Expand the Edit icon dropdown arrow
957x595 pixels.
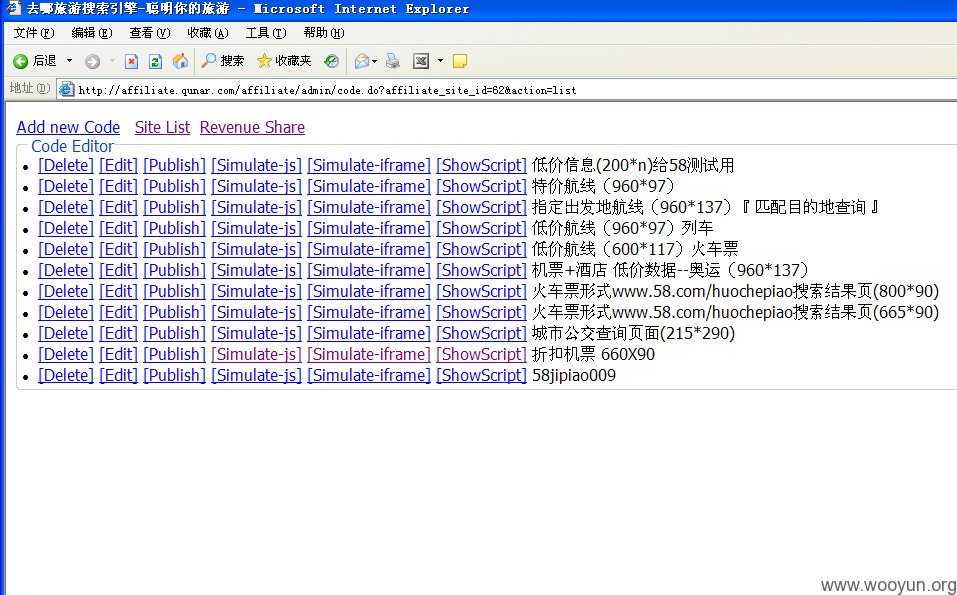[x=440, y=61]
